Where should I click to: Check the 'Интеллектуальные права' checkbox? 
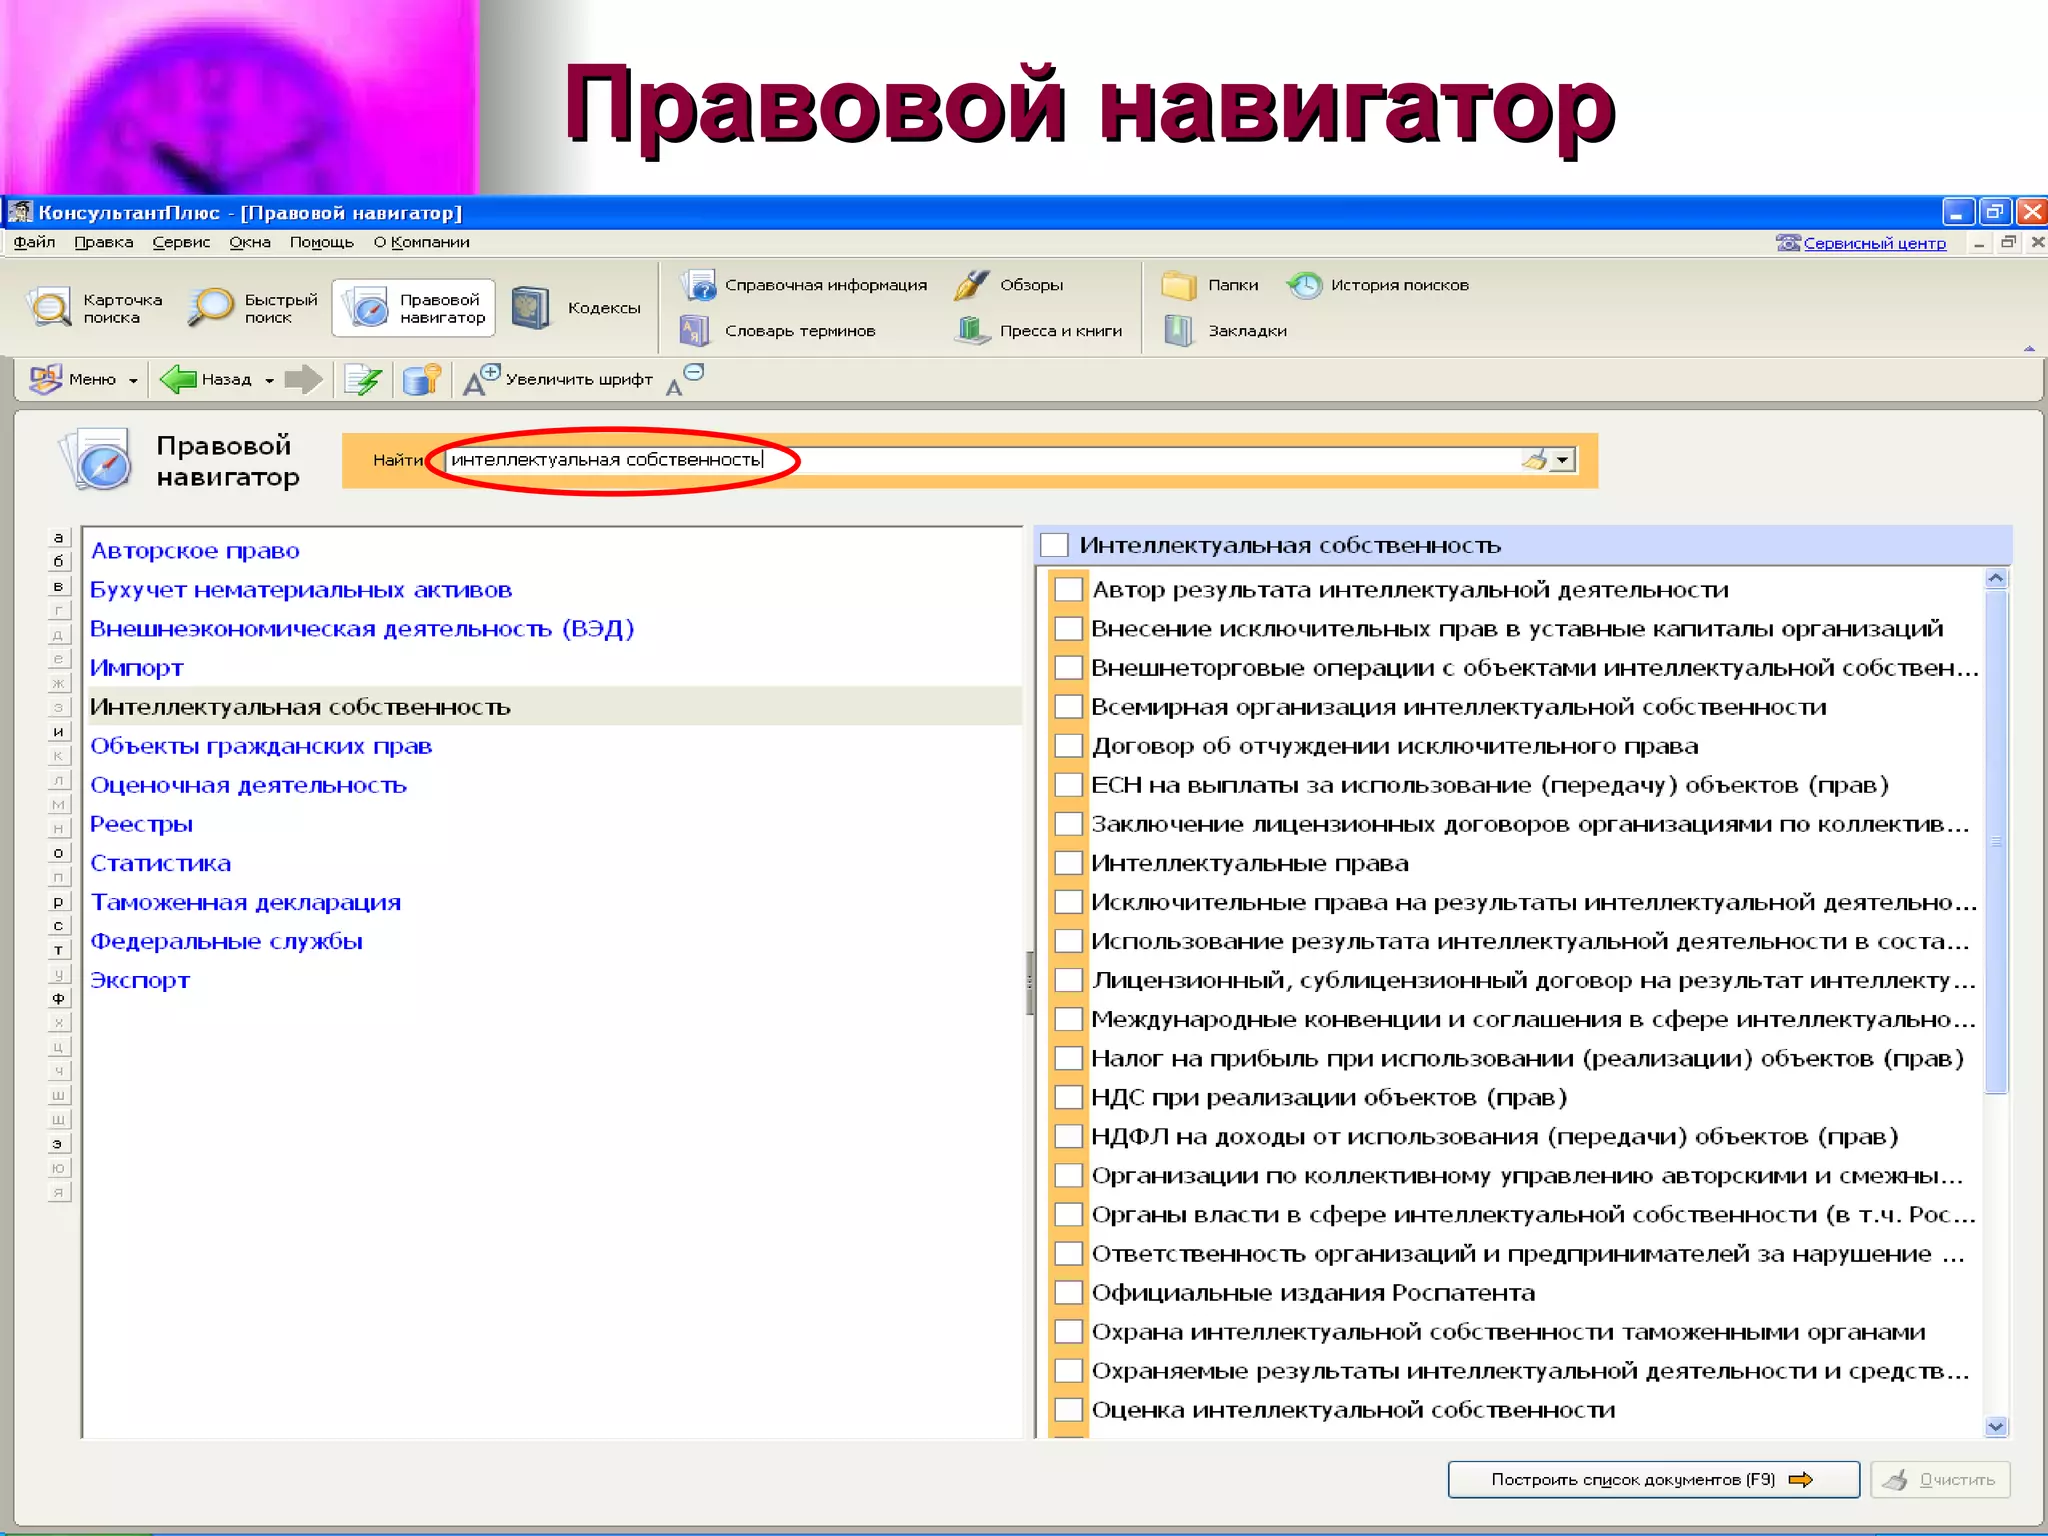point(1068,862)
